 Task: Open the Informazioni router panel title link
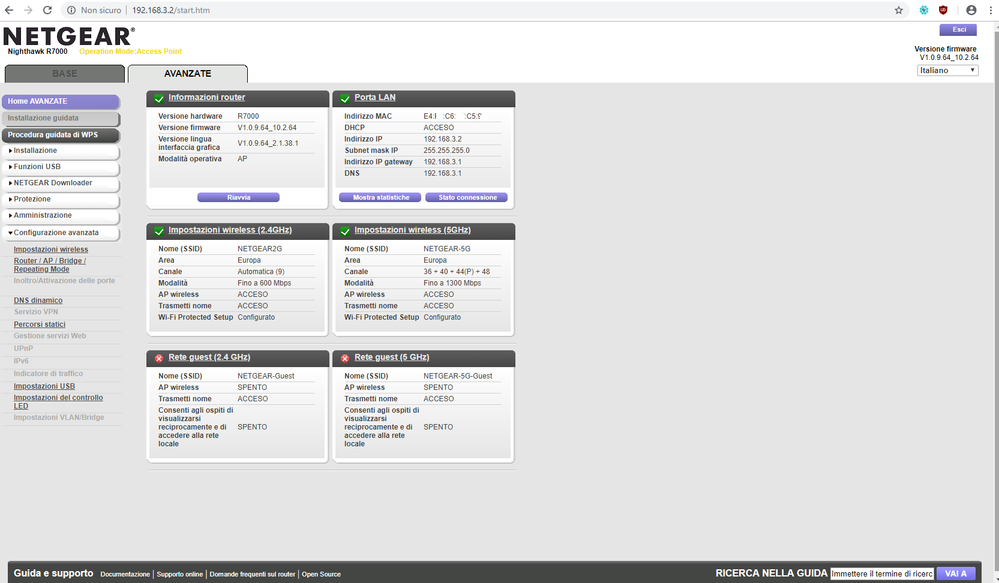click(206, 97)
